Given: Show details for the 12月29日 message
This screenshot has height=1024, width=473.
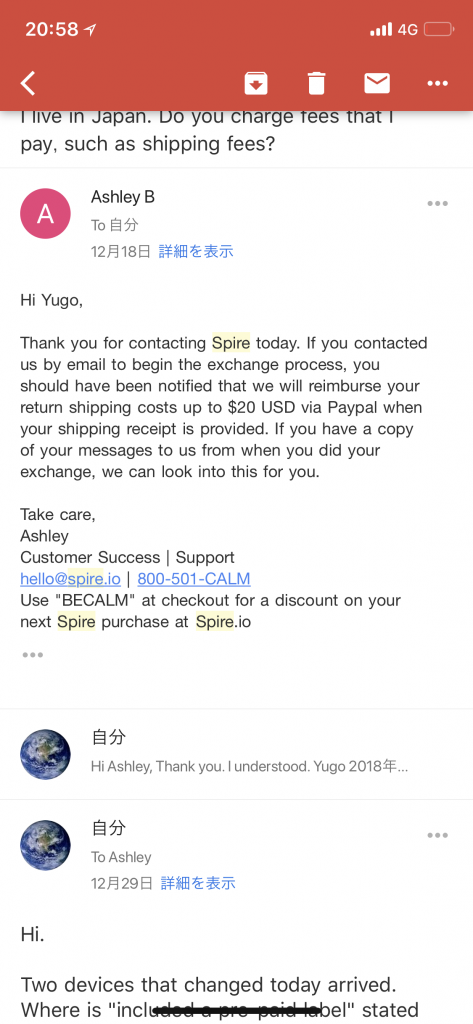Looking at the screenshot, I should point(198,884).
